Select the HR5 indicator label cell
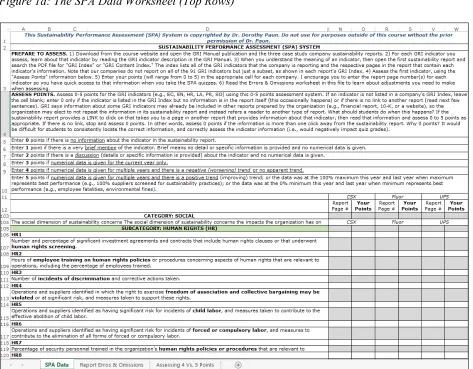 [169, 305]
